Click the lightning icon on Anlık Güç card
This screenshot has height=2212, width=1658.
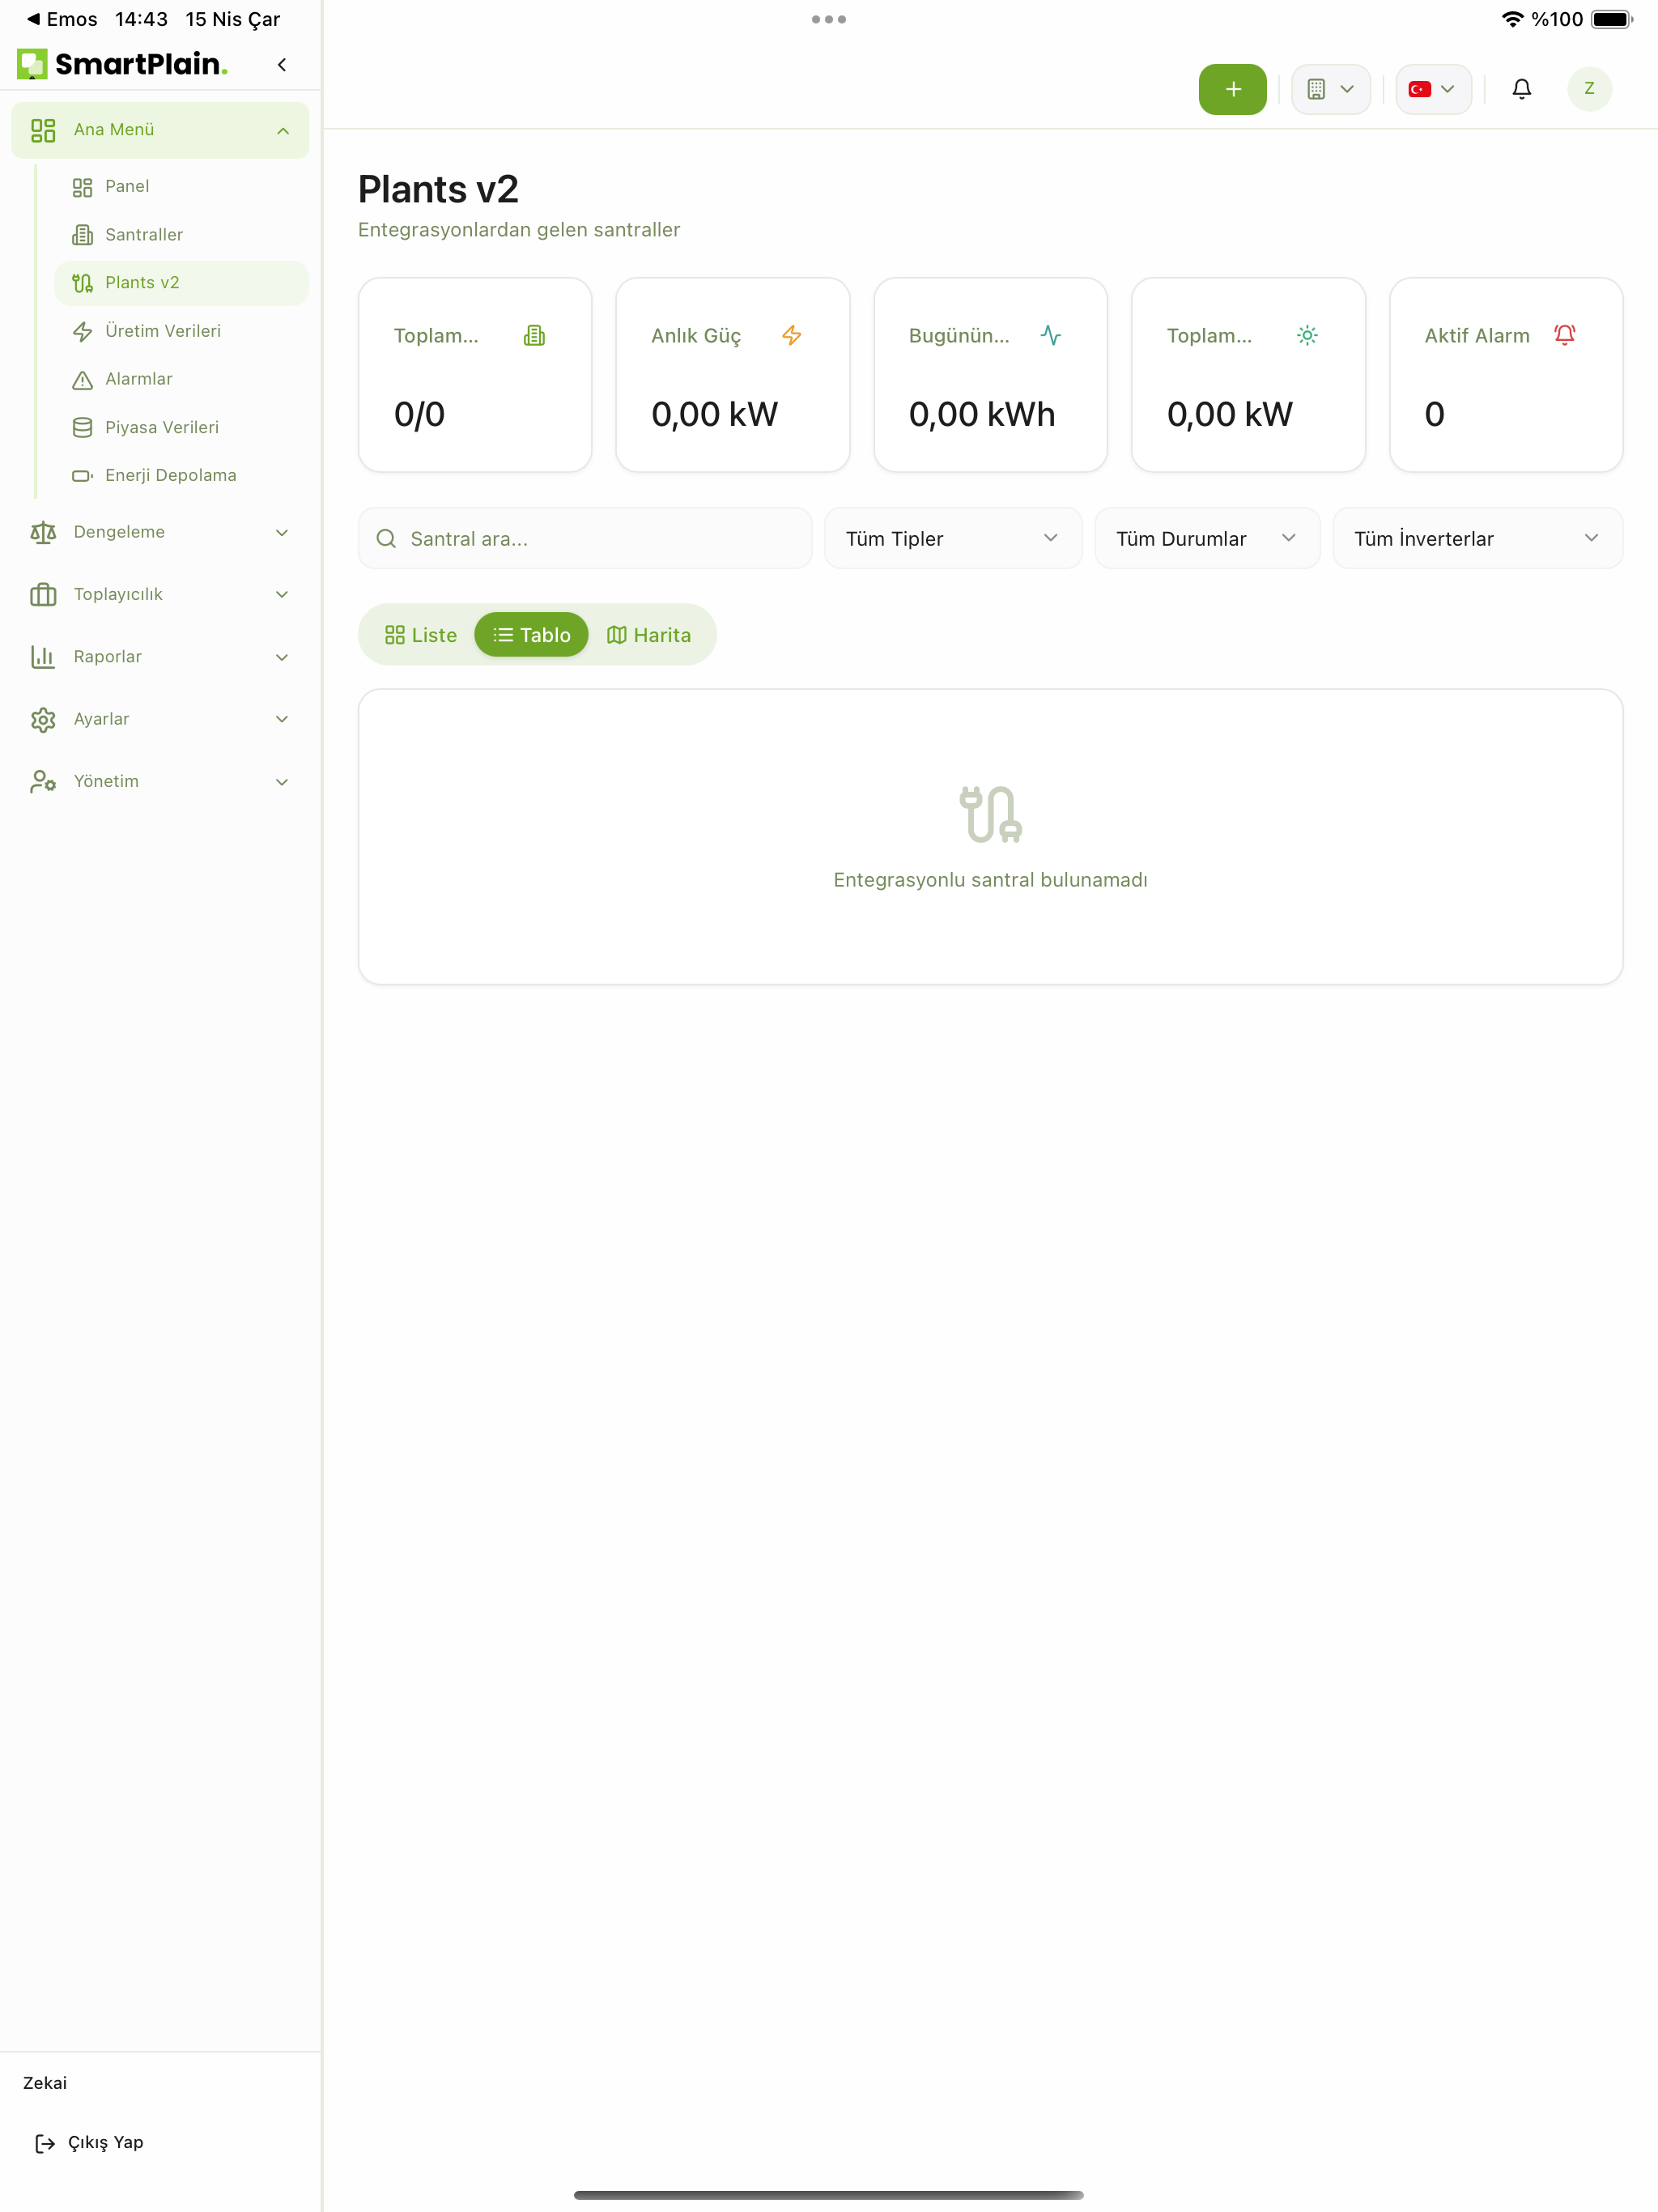coord(791,336)
